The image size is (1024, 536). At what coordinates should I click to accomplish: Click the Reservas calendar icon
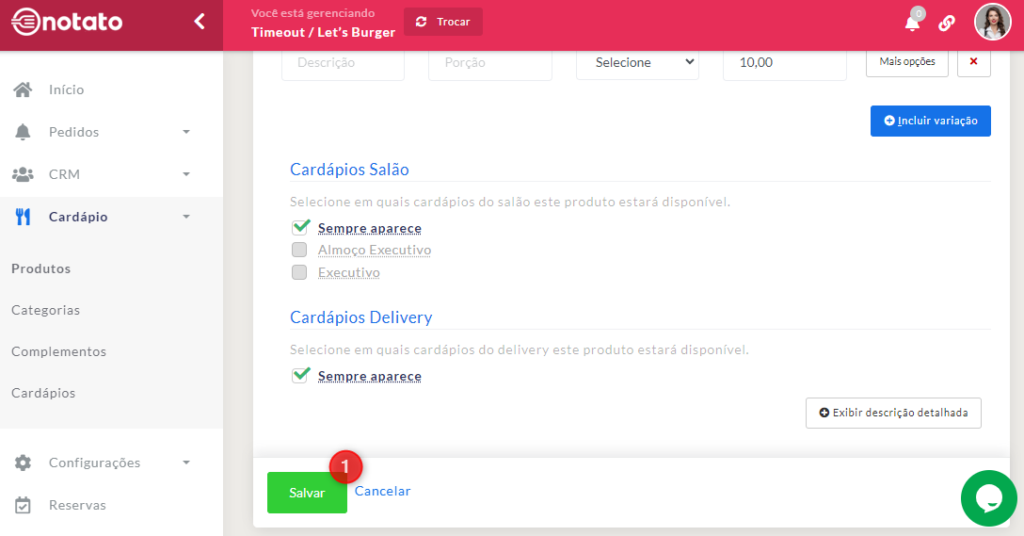tap(22, 505)
